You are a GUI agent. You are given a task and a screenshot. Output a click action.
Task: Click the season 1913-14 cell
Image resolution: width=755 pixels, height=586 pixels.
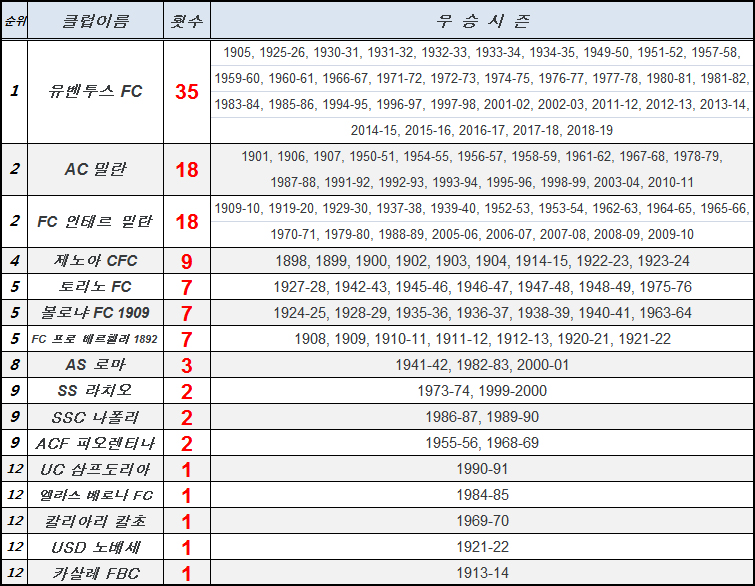click(482, 573)
